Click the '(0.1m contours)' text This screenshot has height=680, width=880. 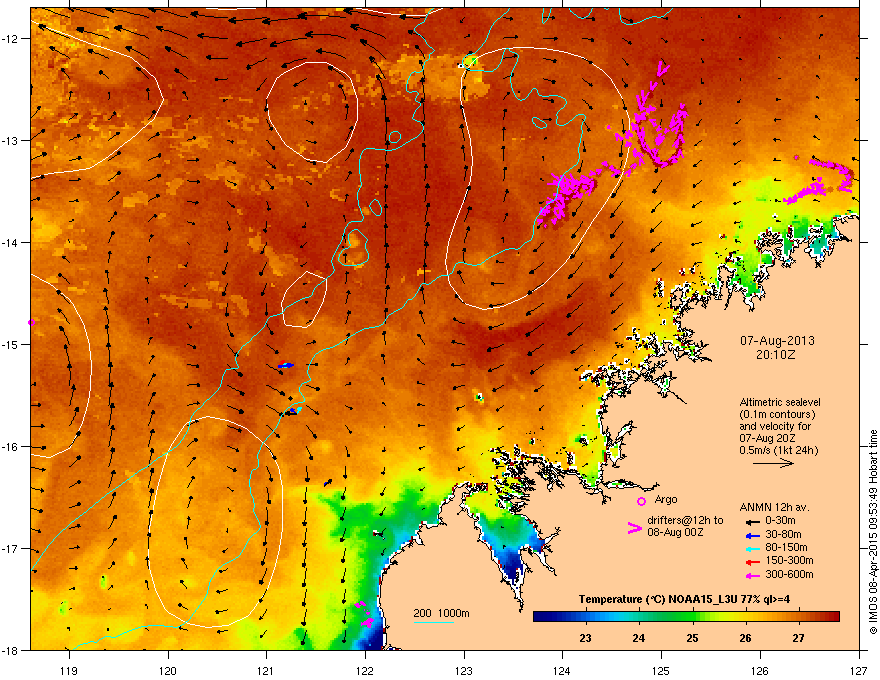pyautogui.click(x=777, y=414)
